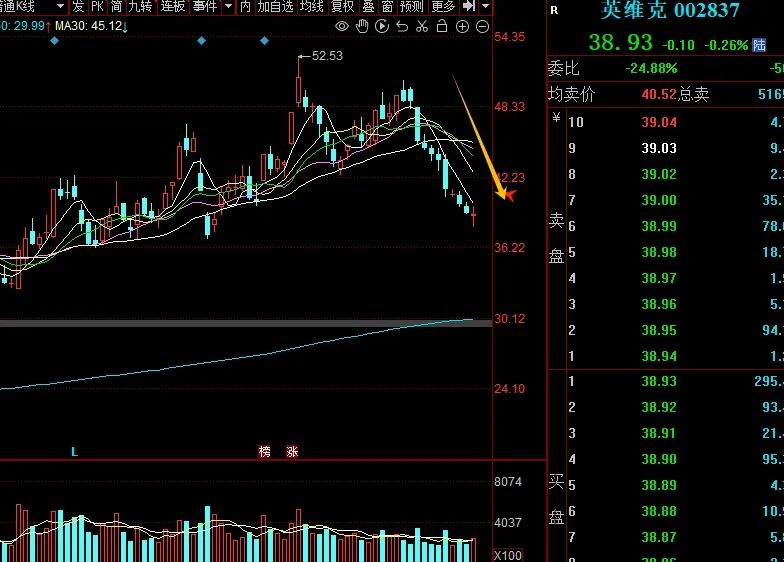
Task: Select sell level 8 price 39.02
Action: click(x=659, y=174)
